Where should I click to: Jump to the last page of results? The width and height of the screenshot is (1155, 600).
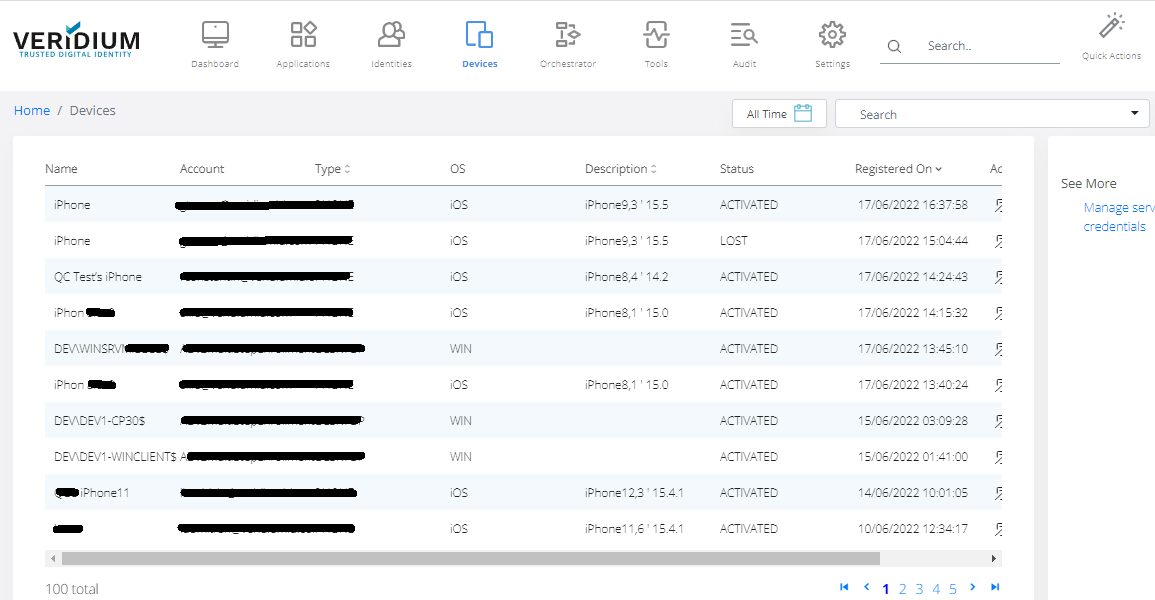pos(995,587)
